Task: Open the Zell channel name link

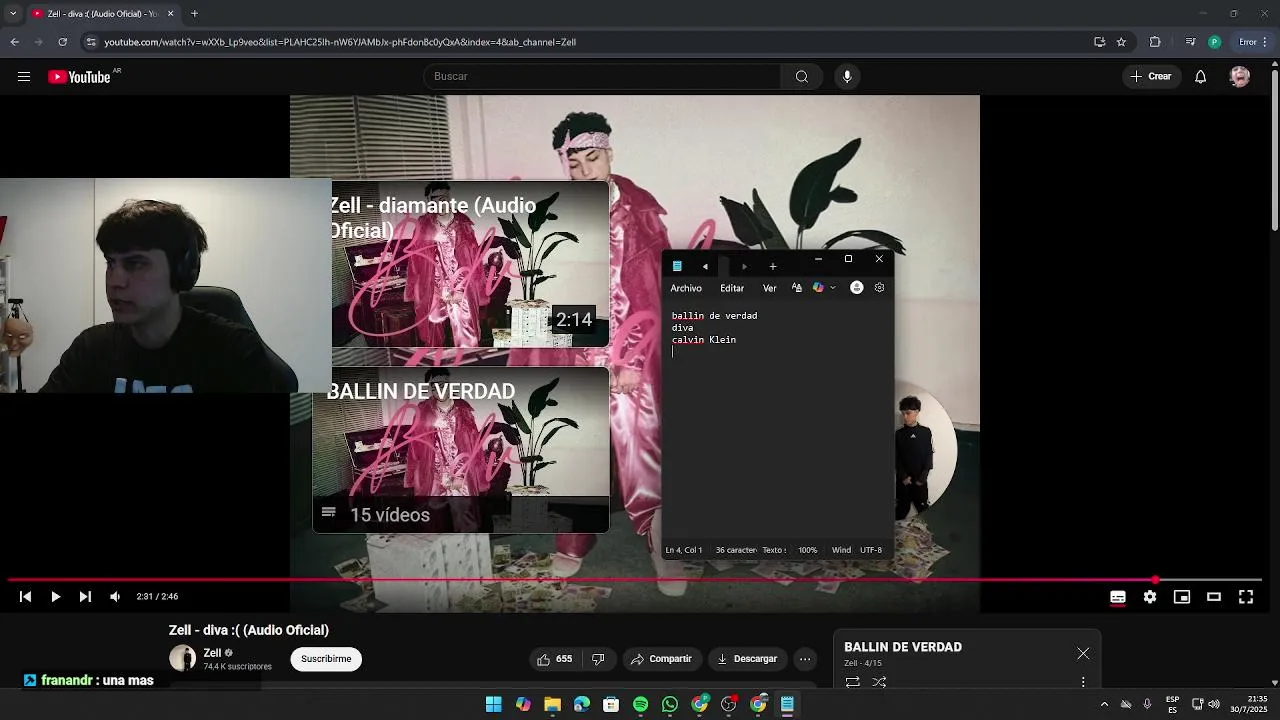Action: coord(212,653)
